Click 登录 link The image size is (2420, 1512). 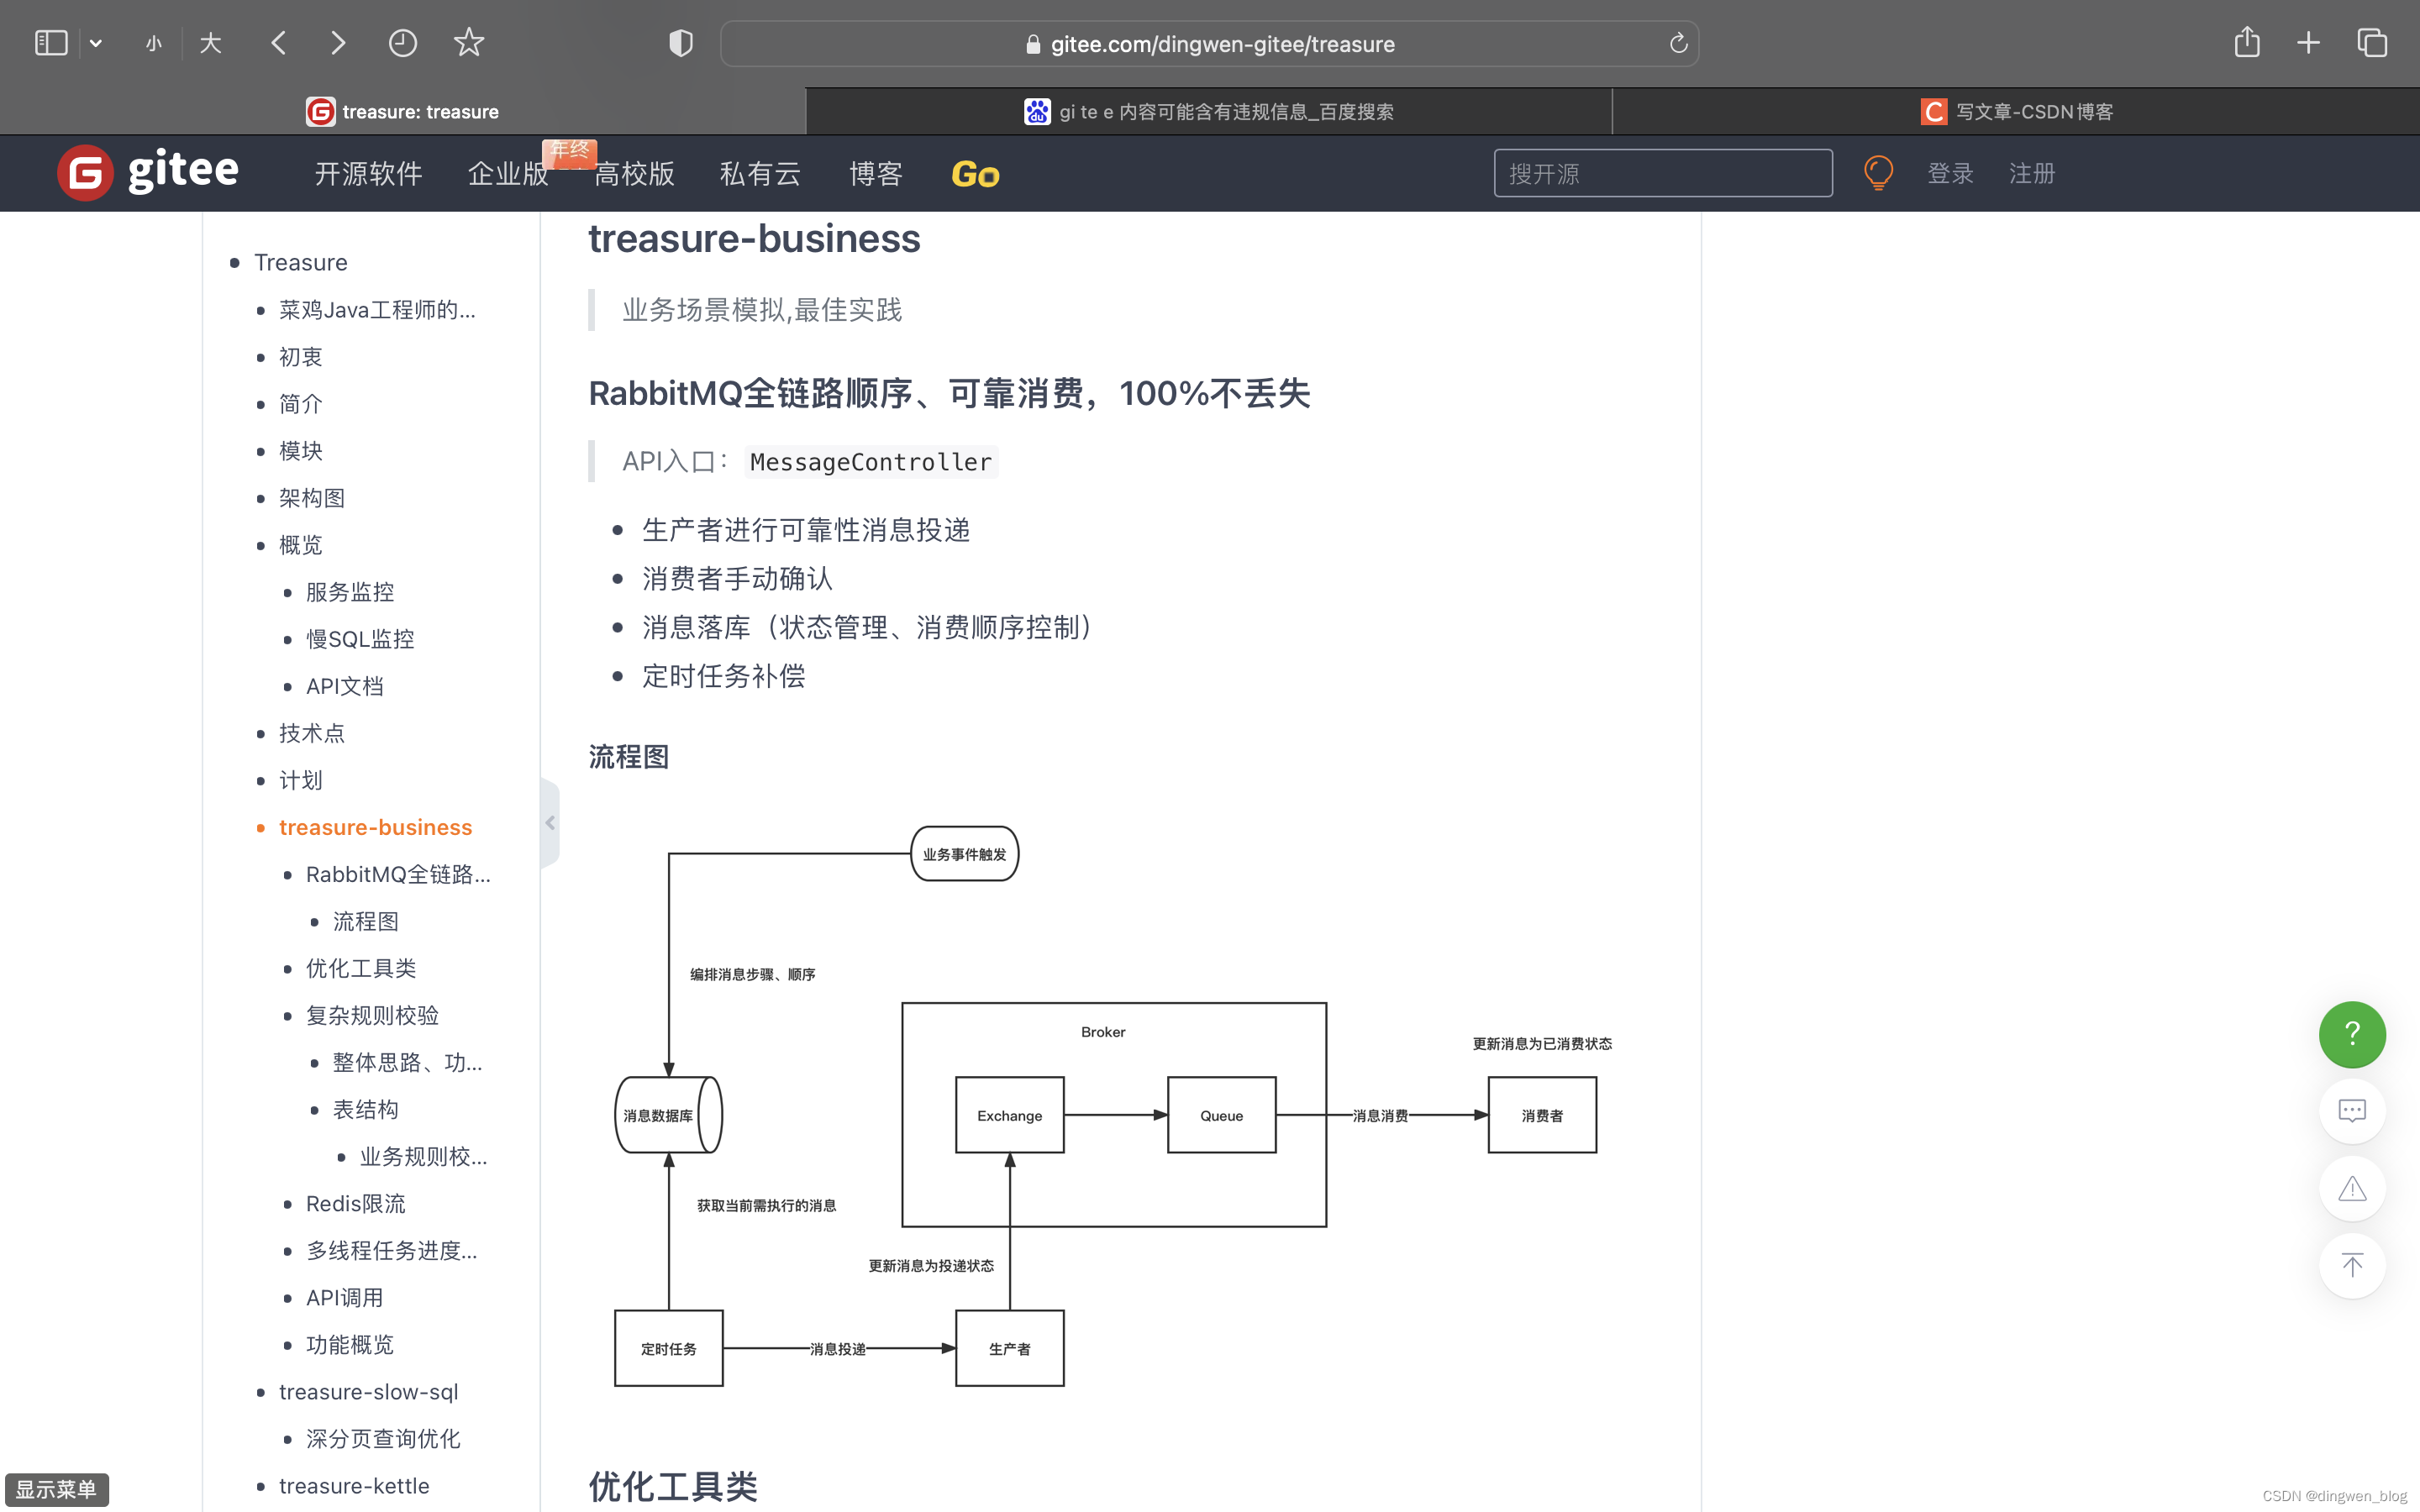click(x=1950, y=174)
